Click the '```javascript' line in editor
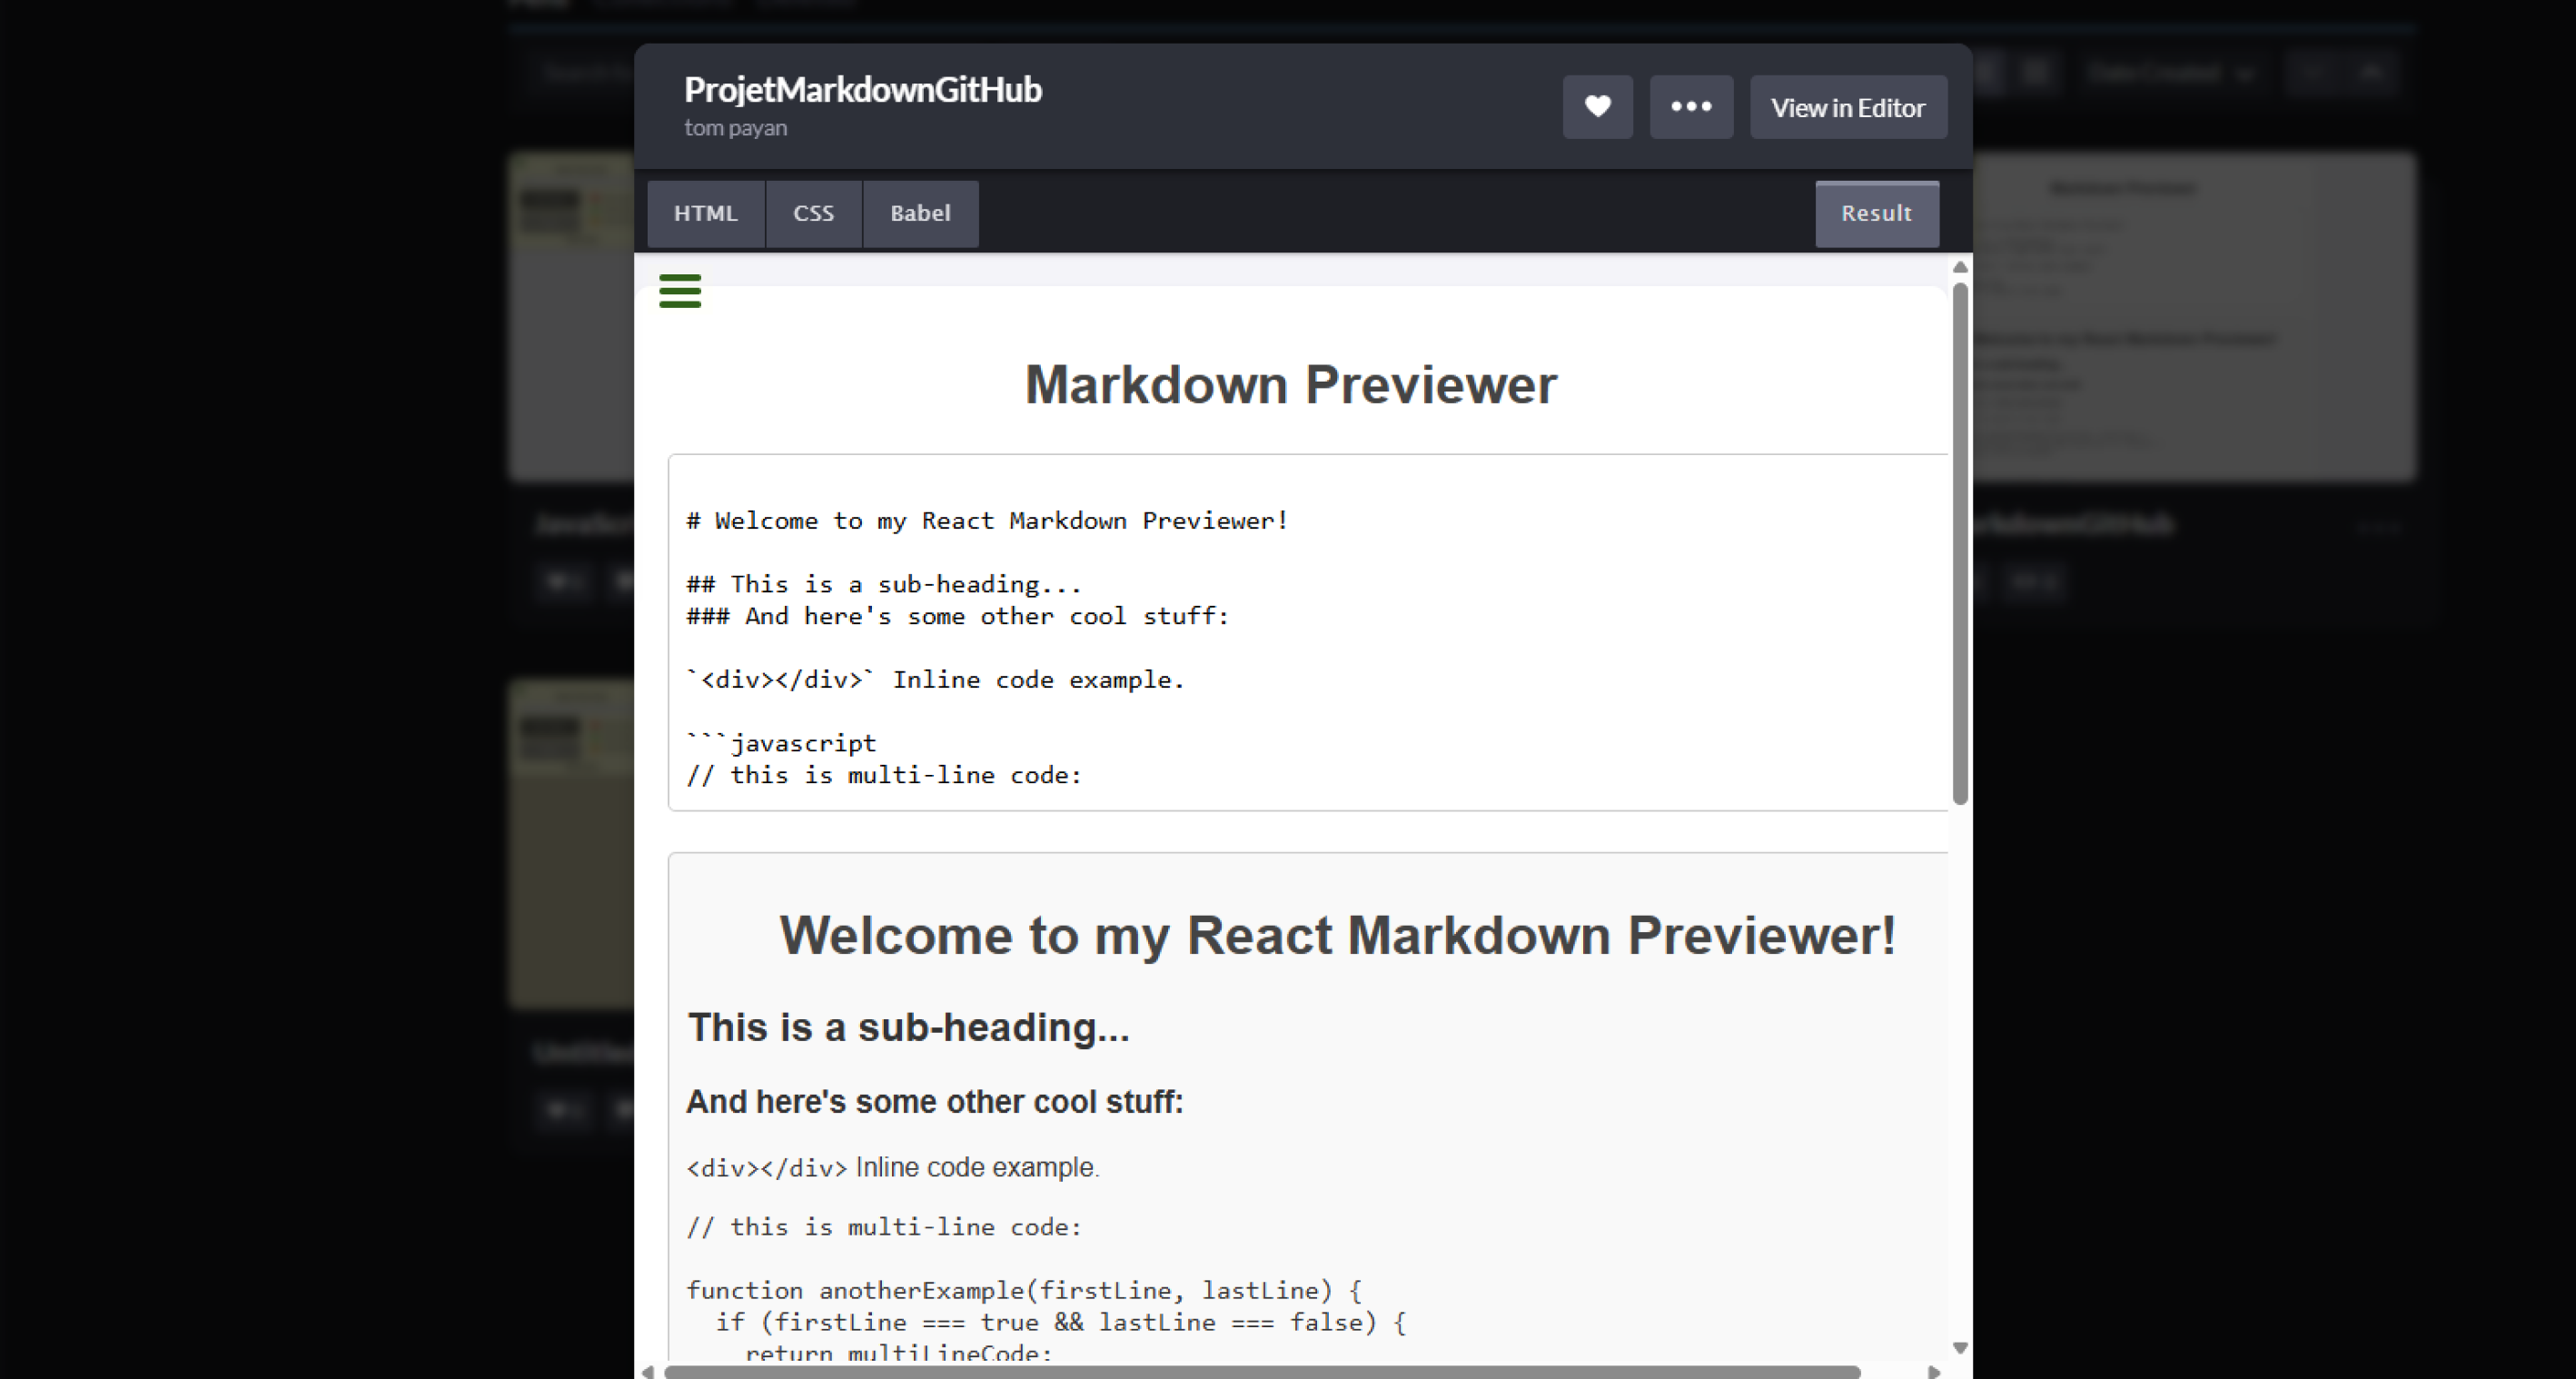This screenshot has height=1379, width=2576. (x=781, y=743)
